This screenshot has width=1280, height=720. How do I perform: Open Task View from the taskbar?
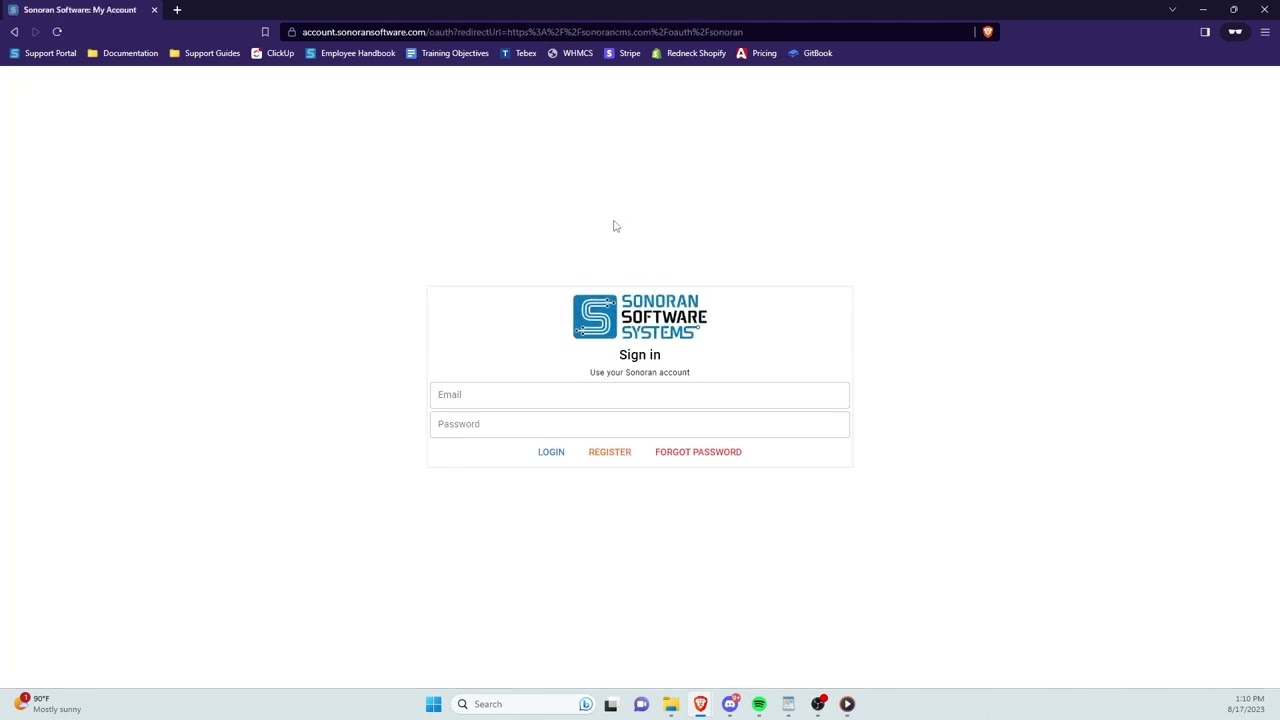point(611,704)
